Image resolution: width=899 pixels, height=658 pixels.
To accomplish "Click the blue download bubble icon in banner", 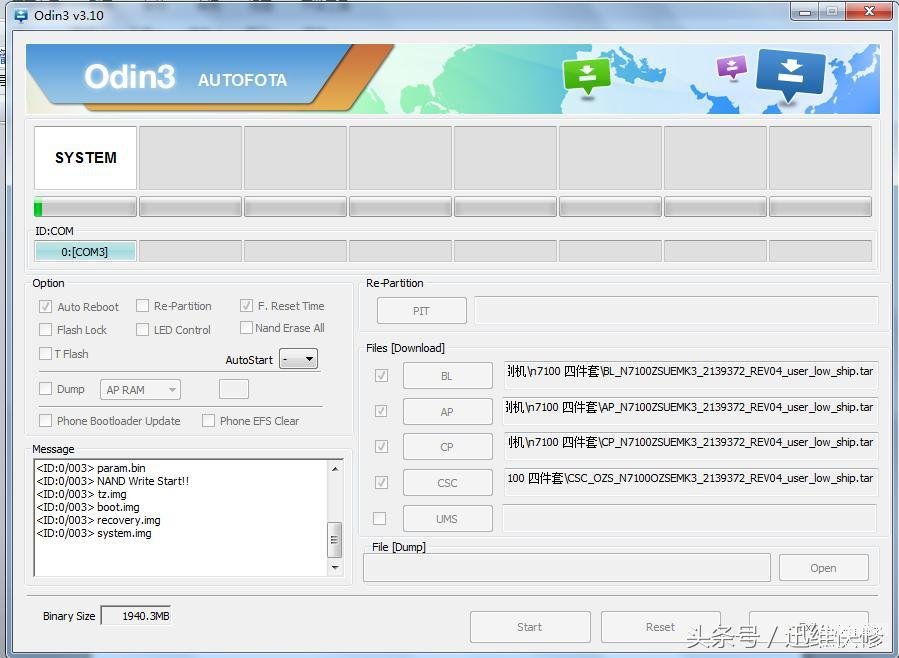I will pos(791,74).
